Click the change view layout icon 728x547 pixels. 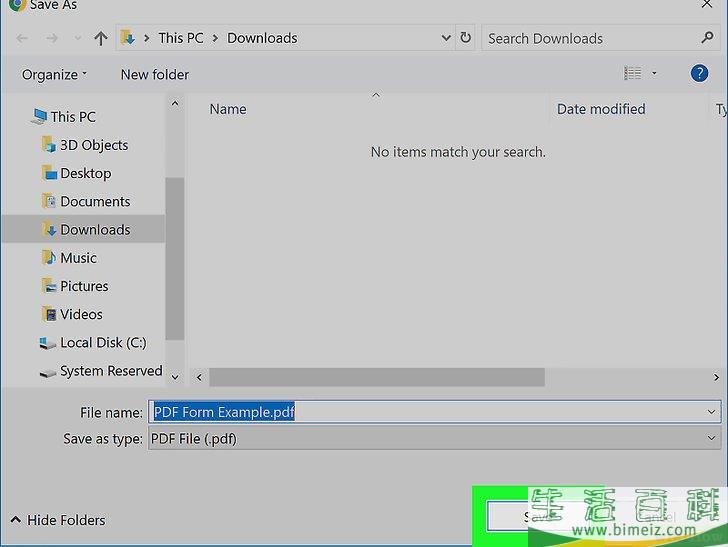tap(632, 74)
